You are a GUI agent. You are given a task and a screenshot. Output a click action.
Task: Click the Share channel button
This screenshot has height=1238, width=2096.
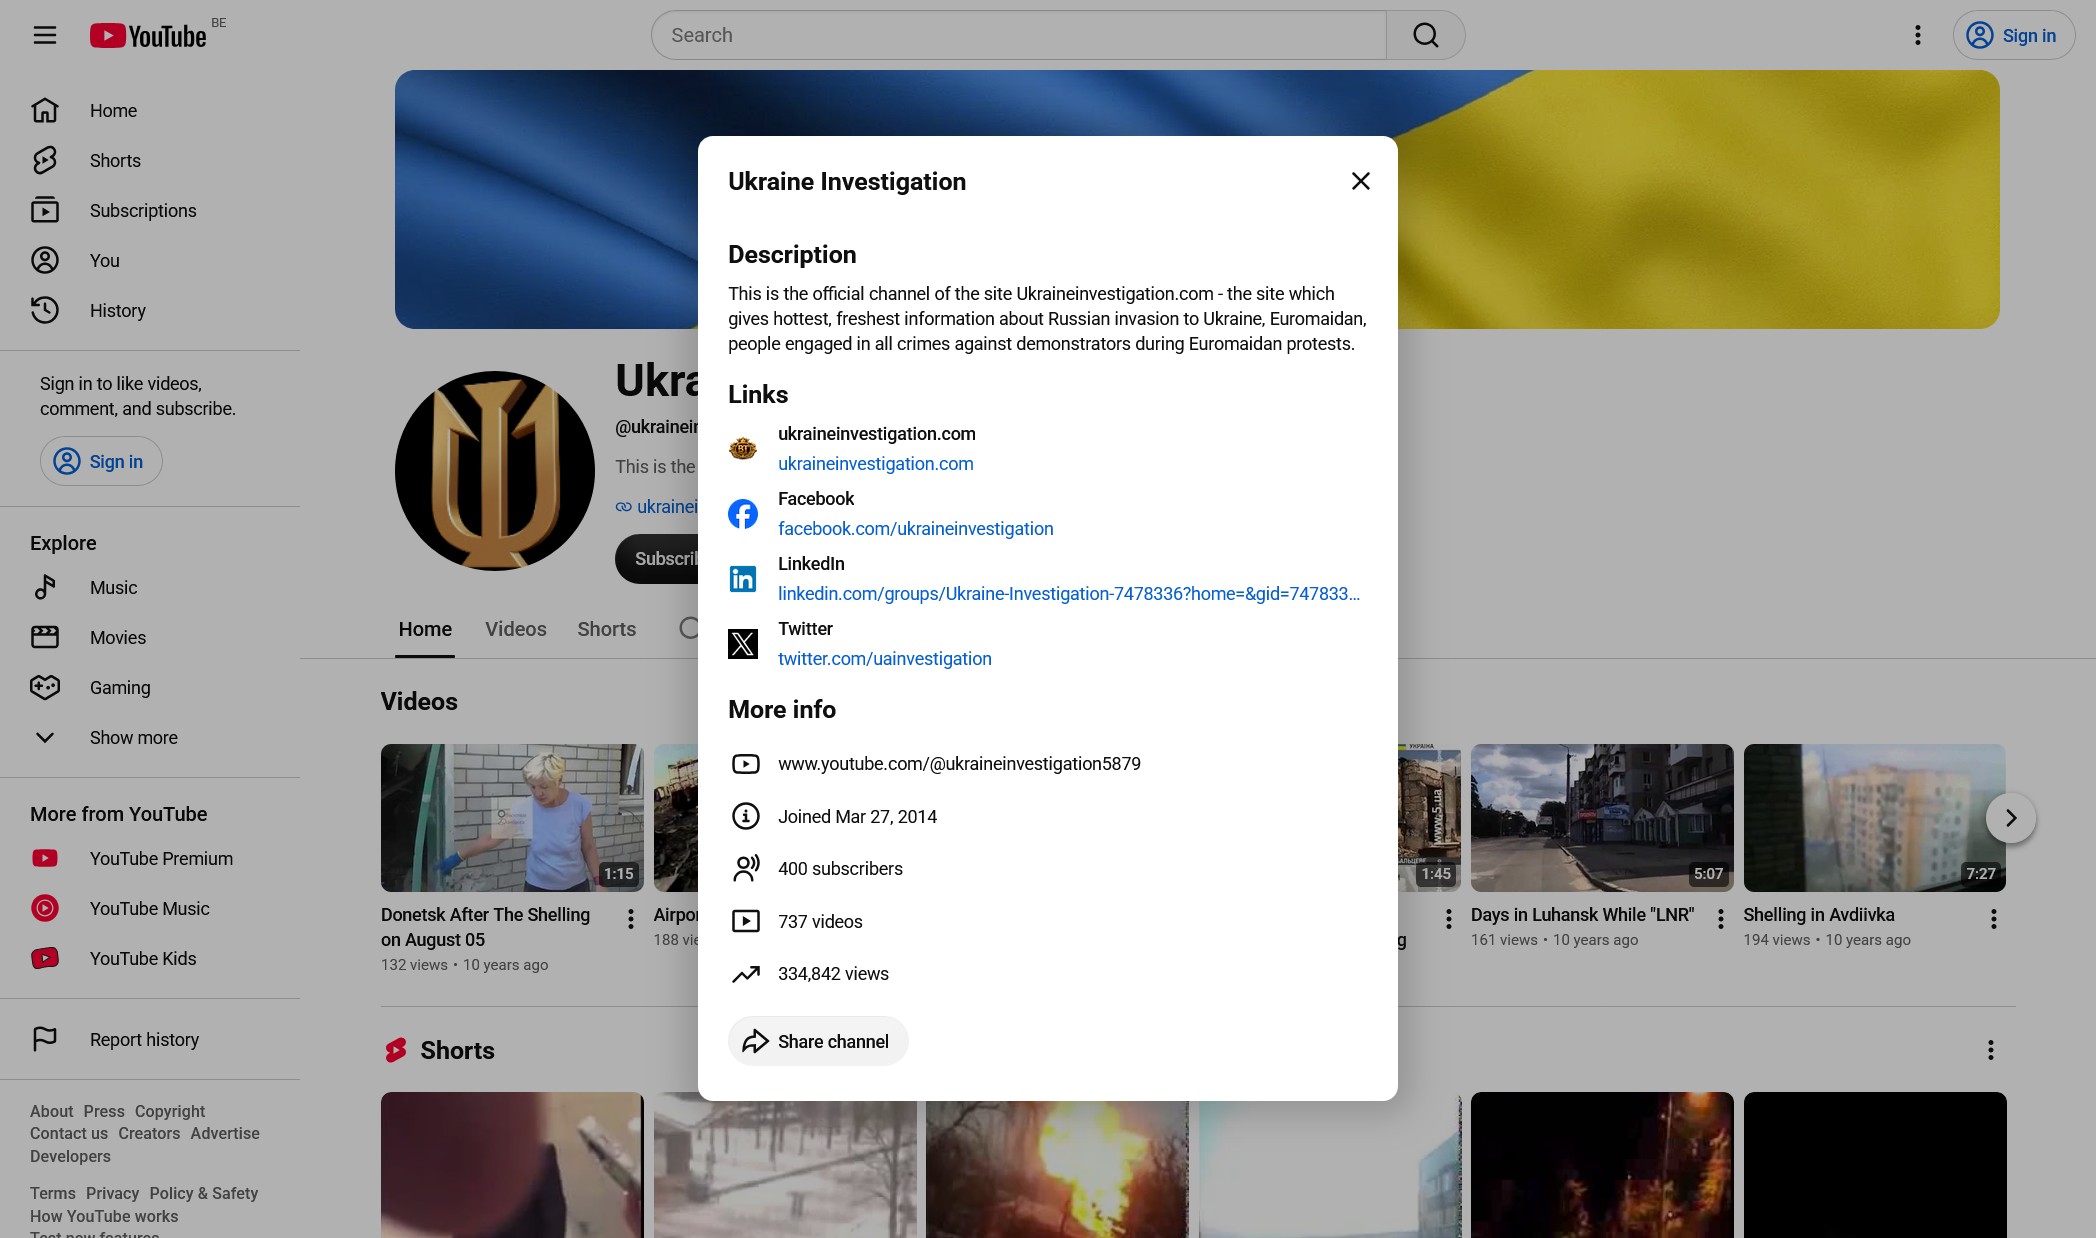[818, 1041]
